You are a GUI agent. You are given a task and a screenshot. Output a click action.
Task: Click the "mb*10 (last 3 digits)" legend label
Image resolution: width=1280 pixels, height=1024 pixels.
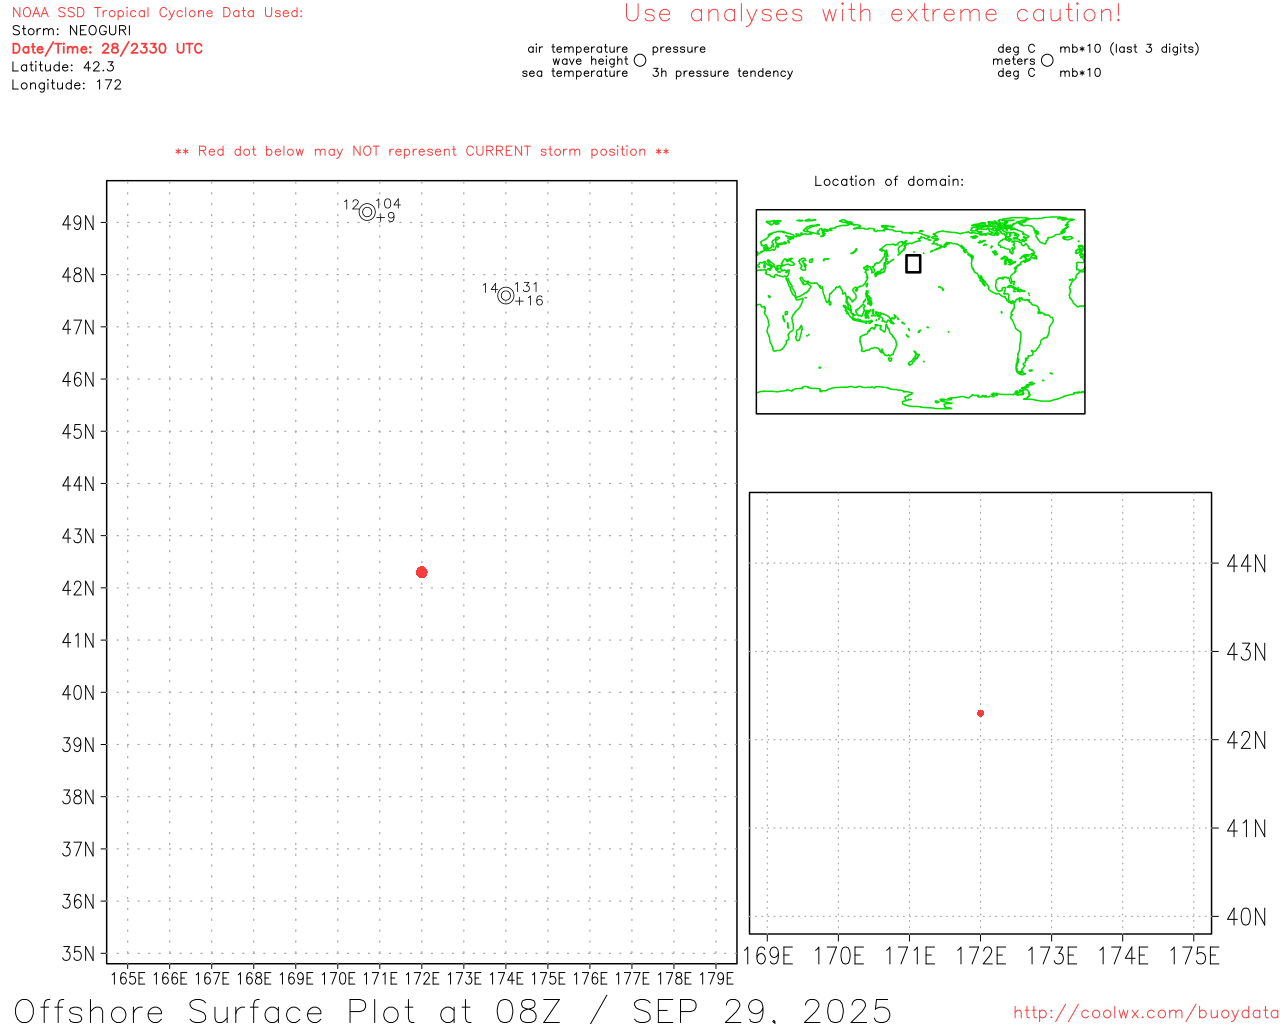coord(1129,49)
